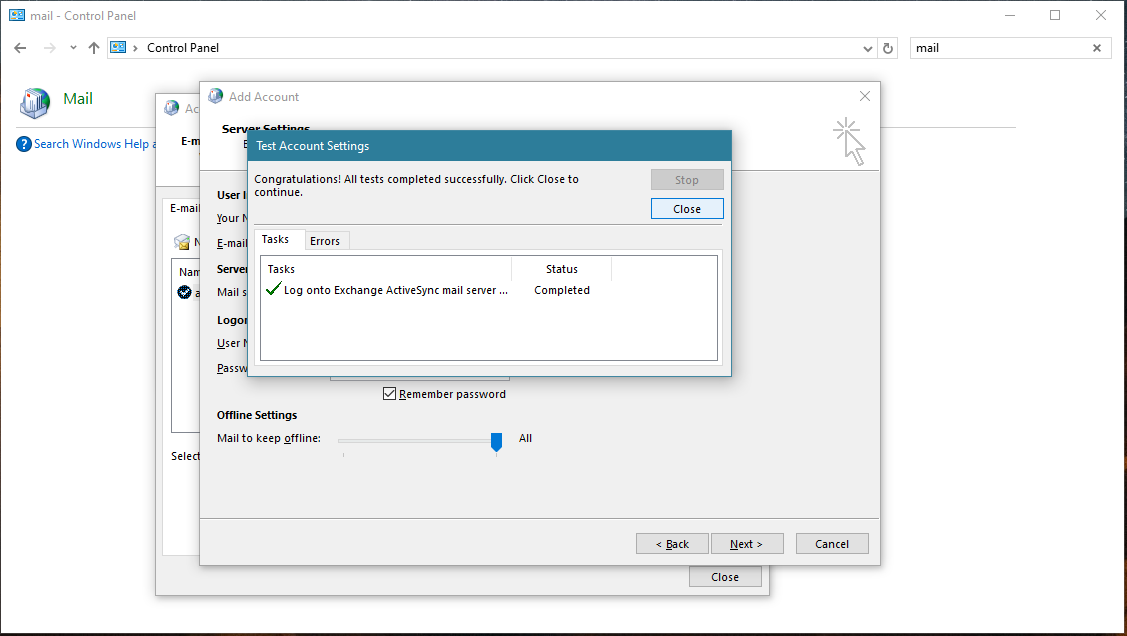Cancel the Add Account wizard

[831, 544]
